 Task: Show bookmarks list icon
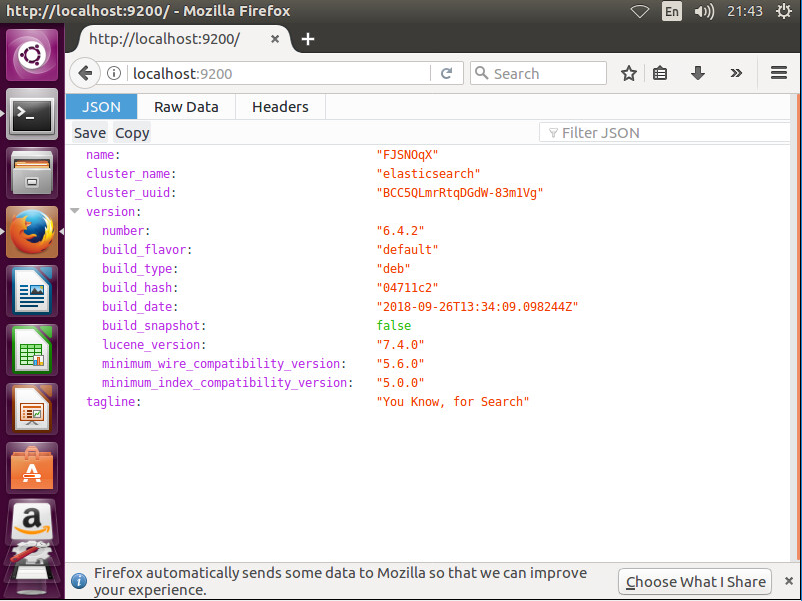pyautogui.click(x=660, y=74)
